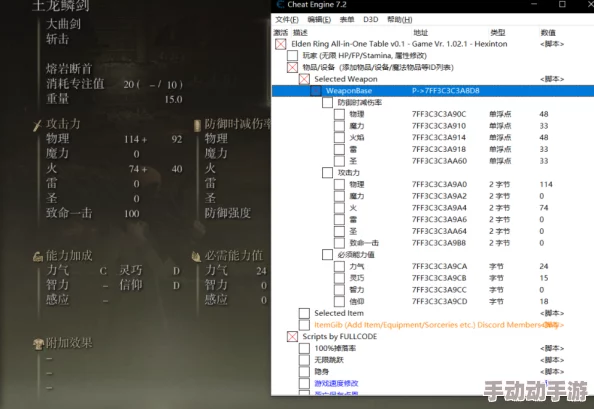594x409 pixels.
Task: Click the 必需能力值 icon in game
Action: pos(196,257)
